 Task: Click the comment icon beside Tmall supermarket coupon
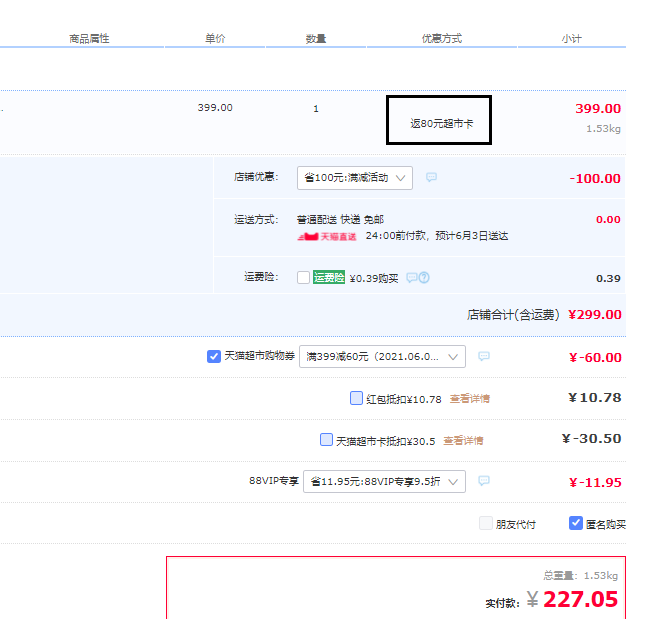[484, 356]
